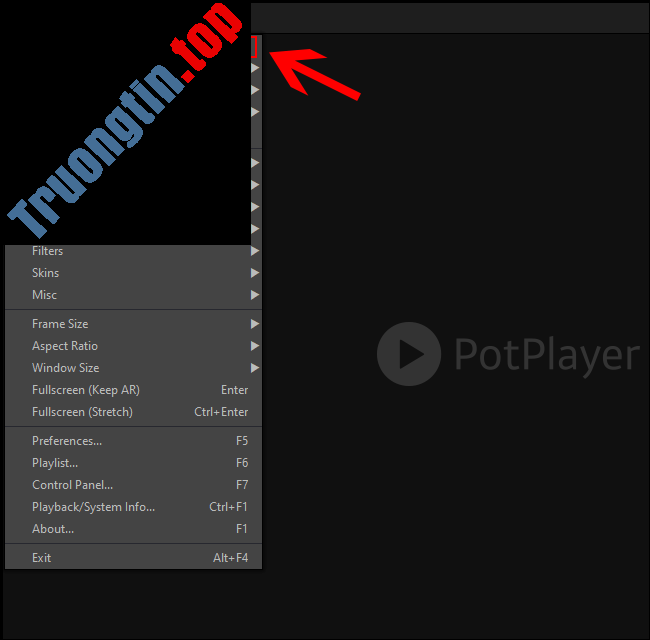This screenshot has width=650, height=640.
Task: Expand the Filters submenu arrow
Action: [x=255, y=251]
